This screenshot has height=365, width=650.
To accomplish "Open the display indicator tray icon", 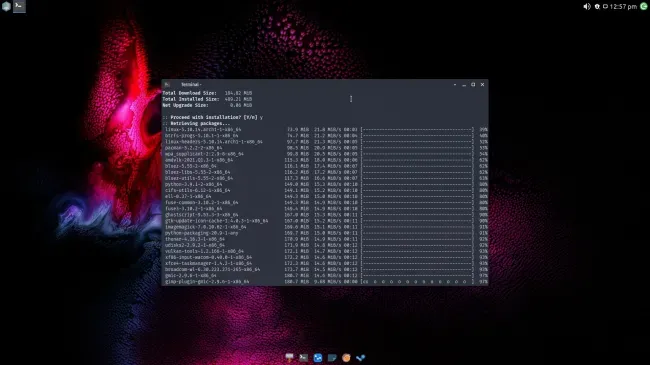I will [x=605, y=6].
